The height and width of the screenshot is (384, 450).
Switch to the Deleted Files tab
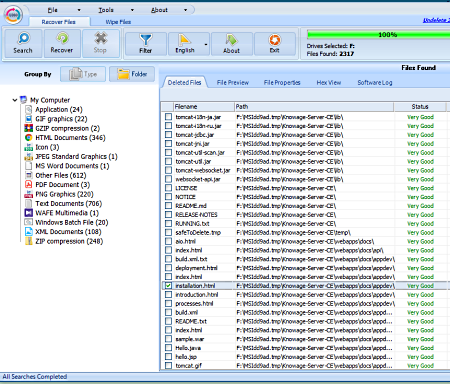pyautogui.click(x=185, y=82)
